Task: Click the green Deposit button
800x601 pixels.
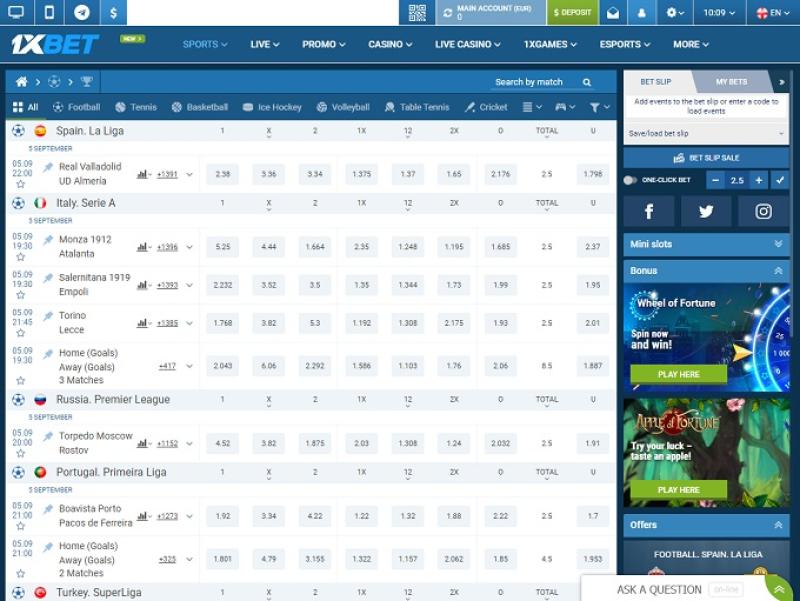Action: click(573, 13)
